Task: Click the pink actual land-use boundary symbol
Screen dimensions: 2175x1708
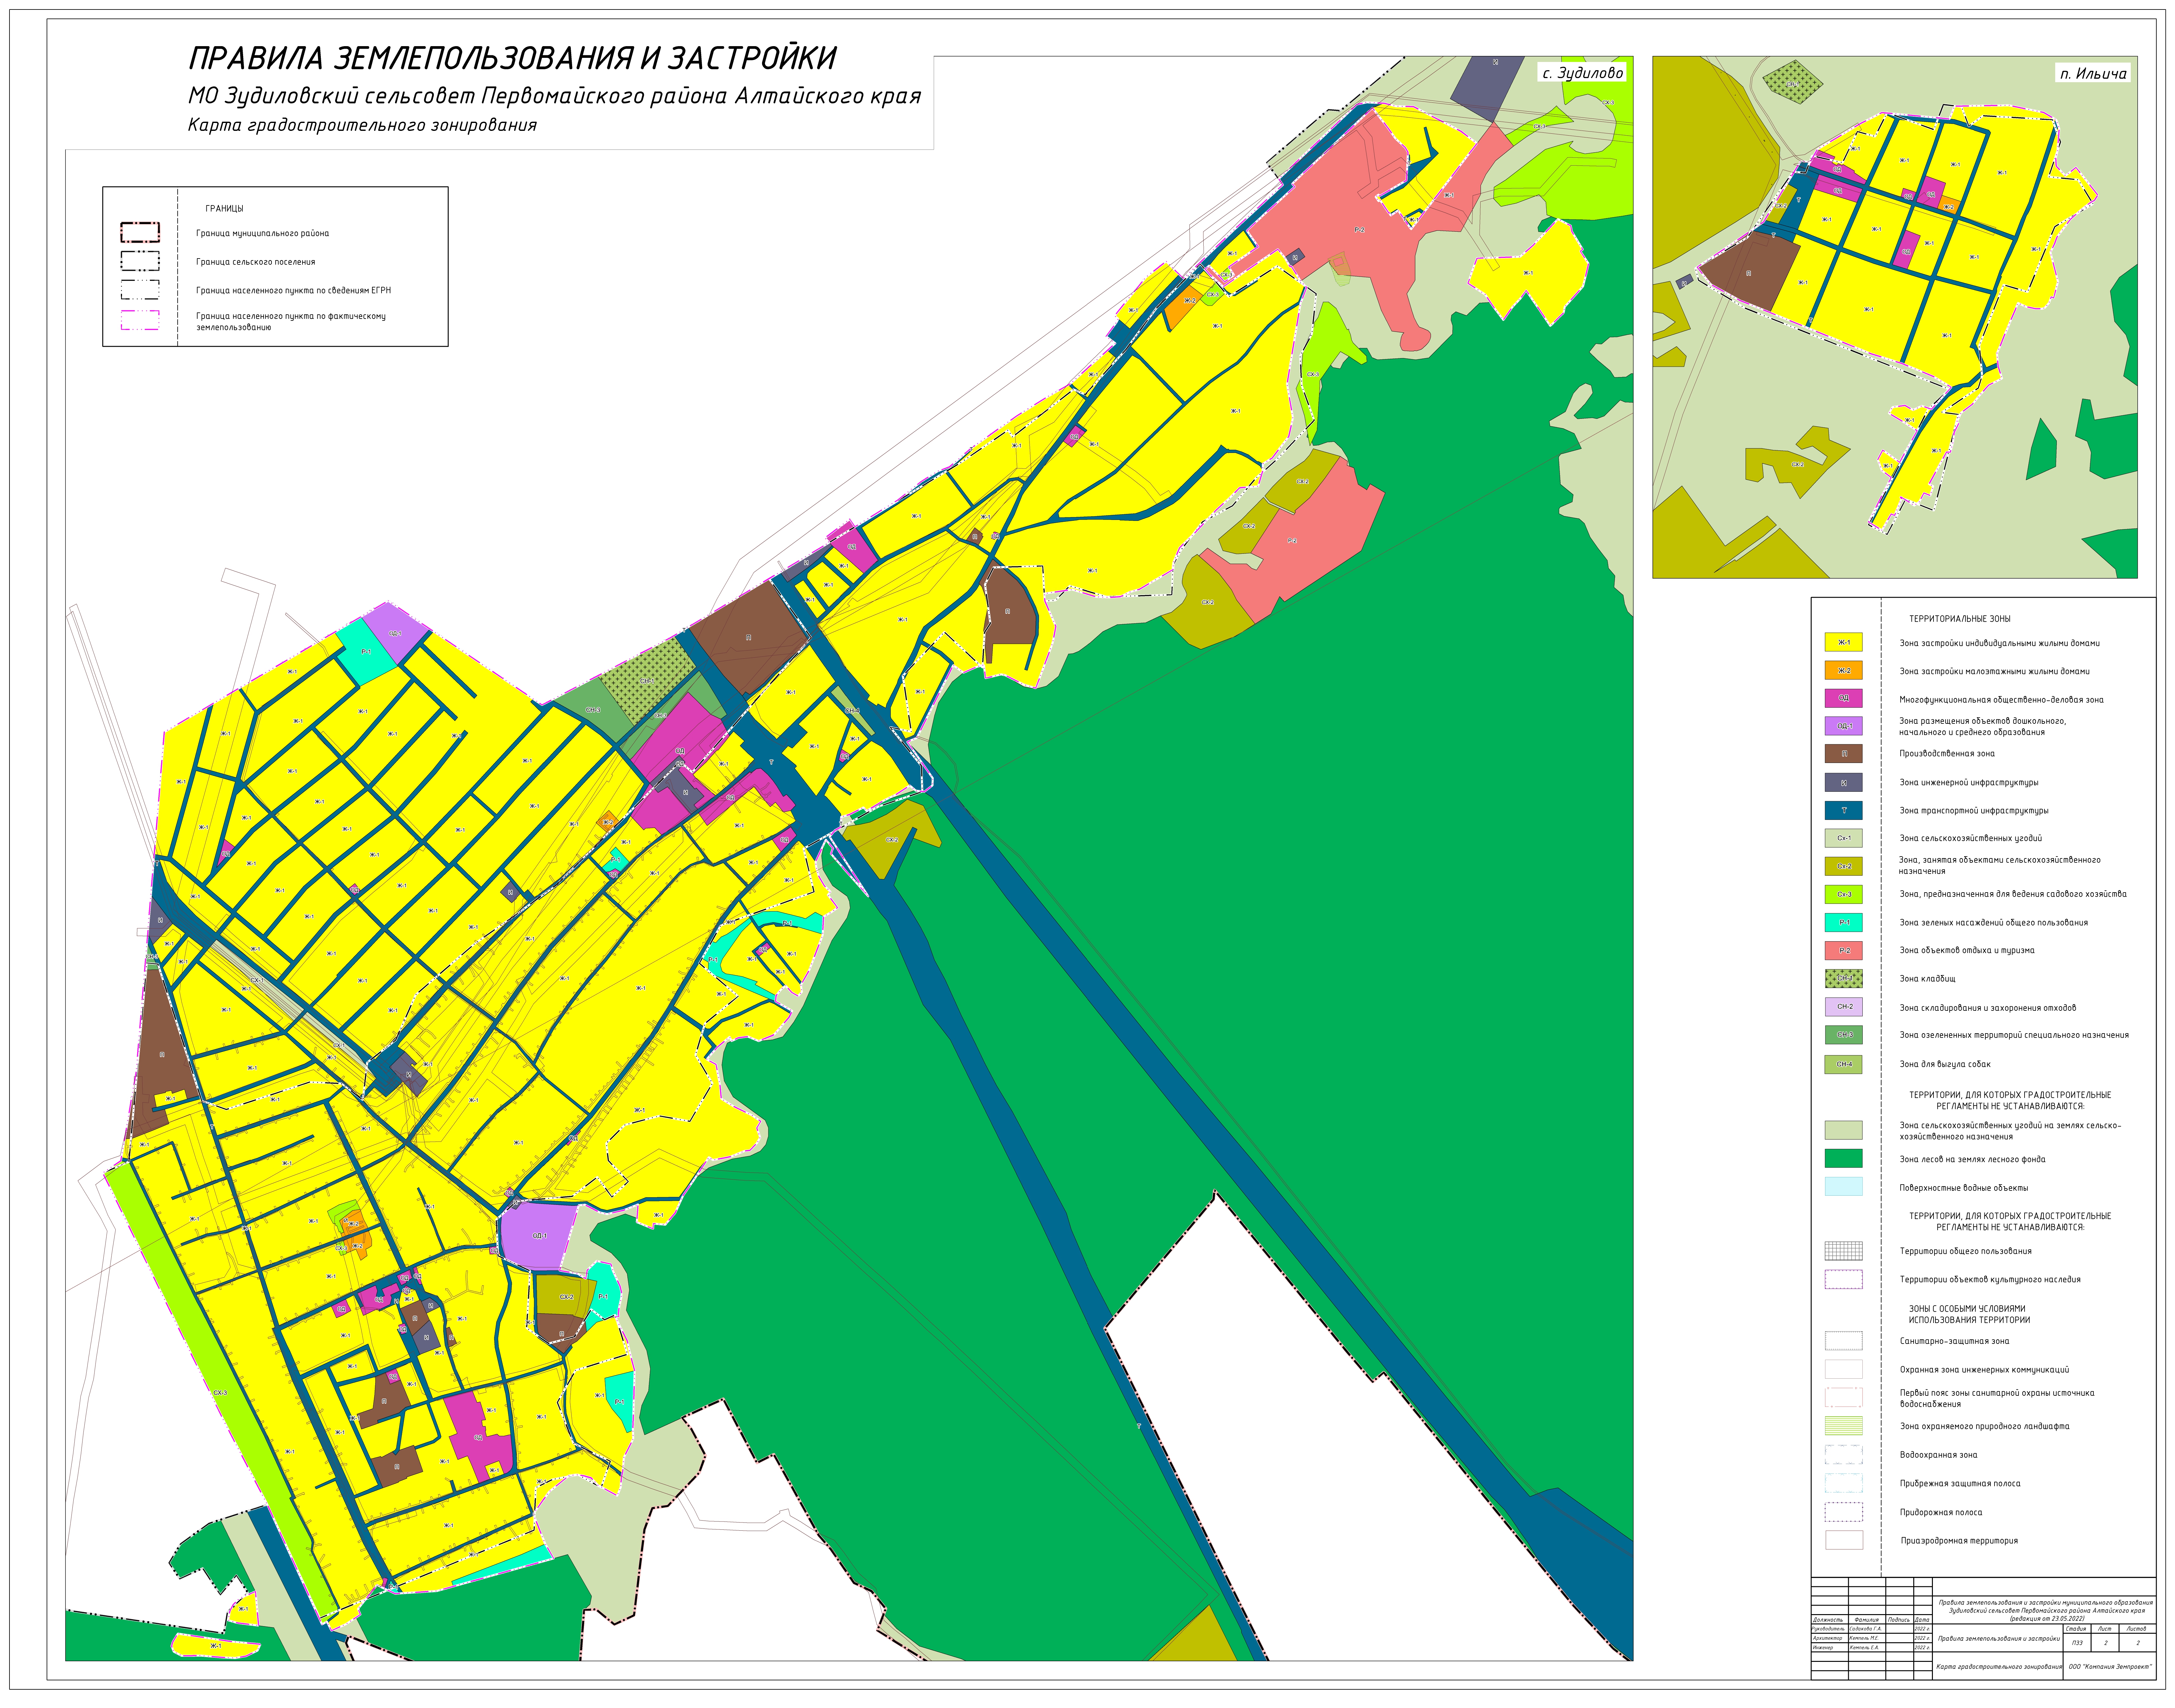Action: (x=140, y=320)
